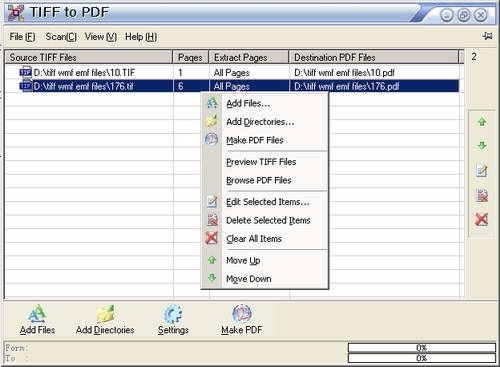Image resolution: width=500 pixels, height=367 pixels.
Task: Select Make PDF Files in context menu
Action: pyautogui.click(x=265, y=140)
